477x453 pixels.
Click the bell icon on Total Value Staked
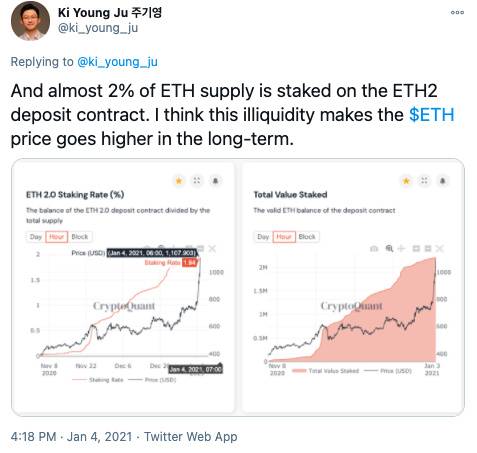443,181
